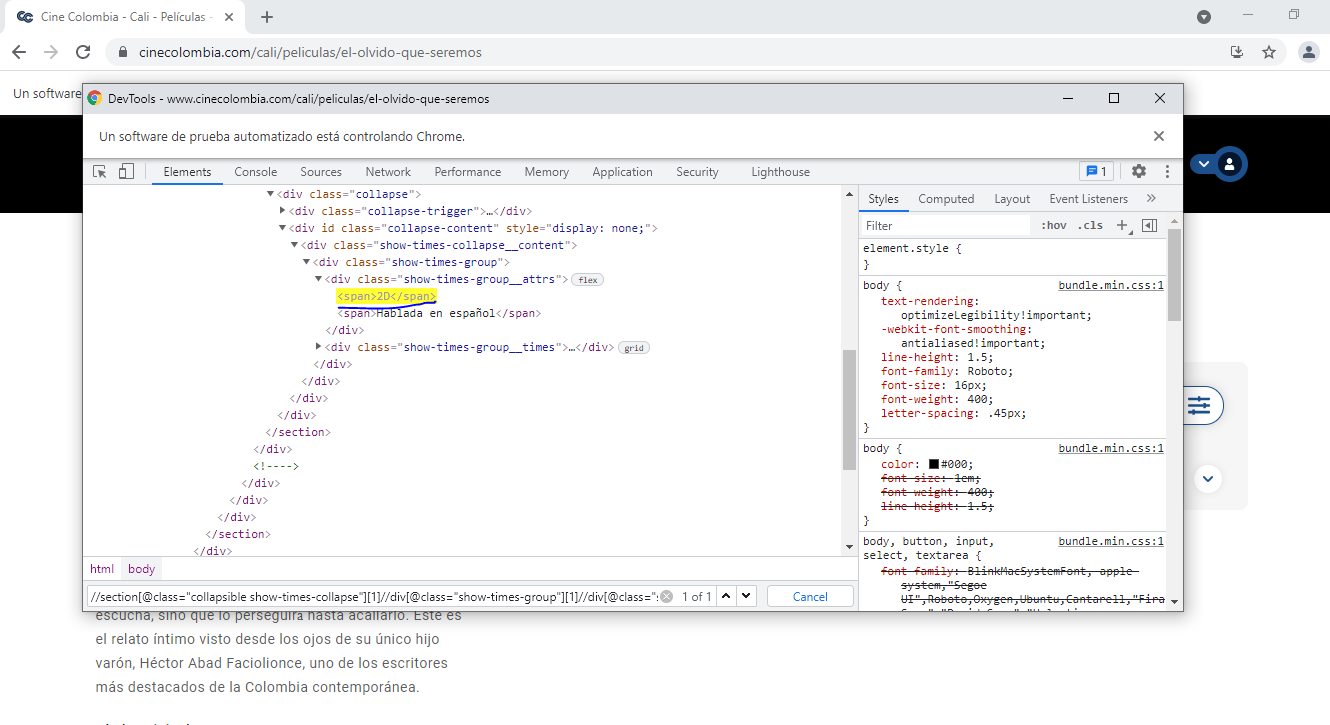Toggle the device toolbar icon
Viewport: 1330px width, 725px height.
(x=126, y=172)
